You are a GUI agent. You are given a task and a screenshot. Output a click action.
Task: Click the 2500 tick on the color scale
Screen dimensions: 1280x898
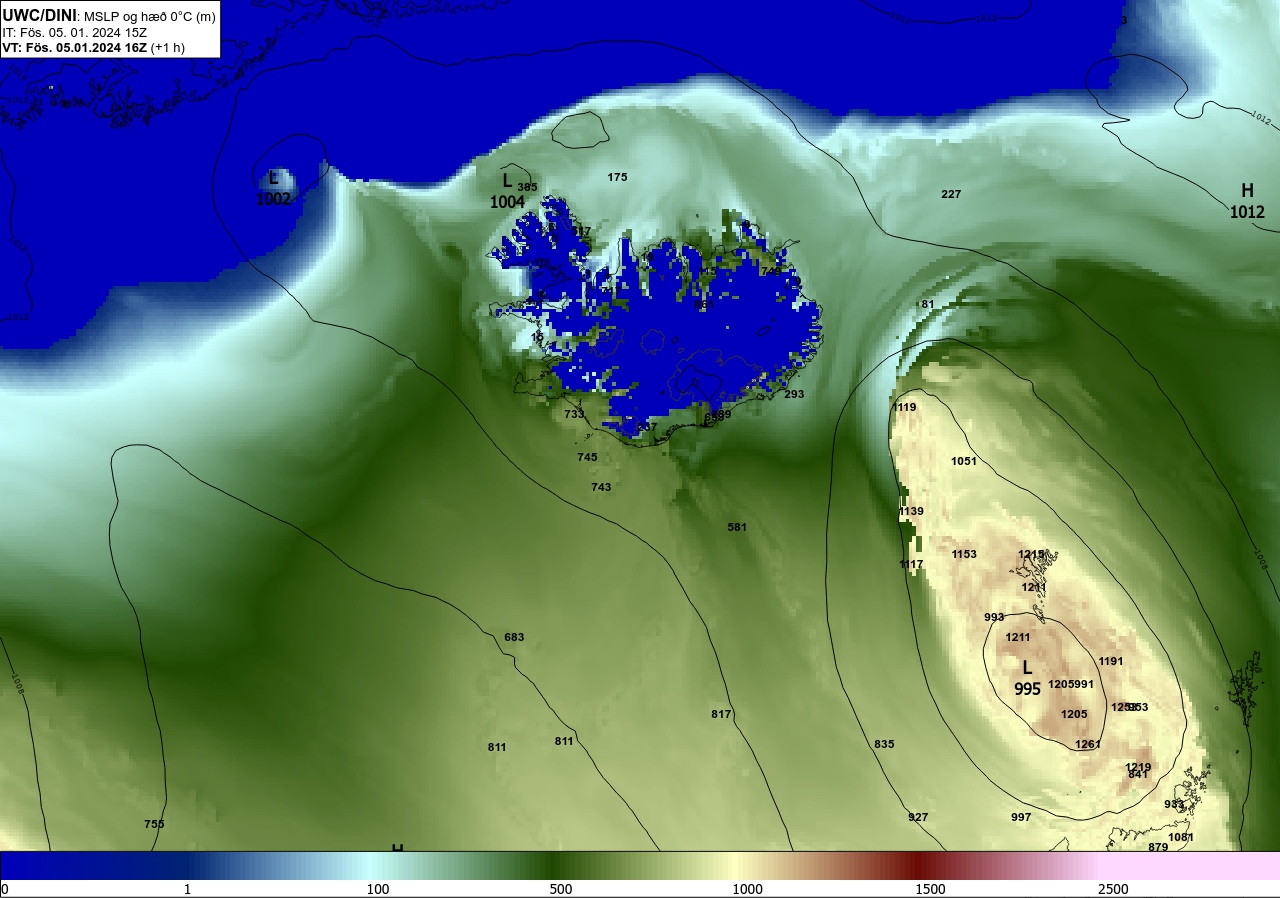click(1113, 889)
